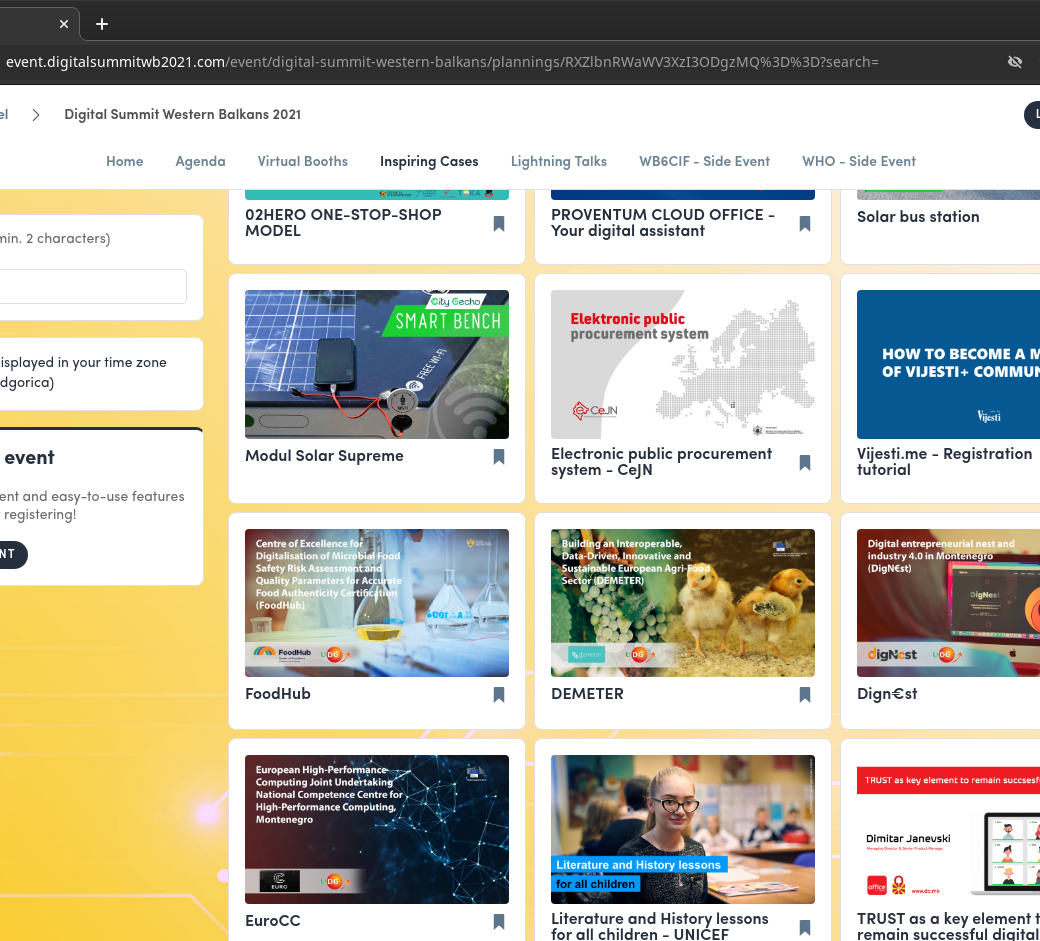This screenshot has width=1040, height=941.
Task: Click the Dign€st title text
Action: point(887,694)
